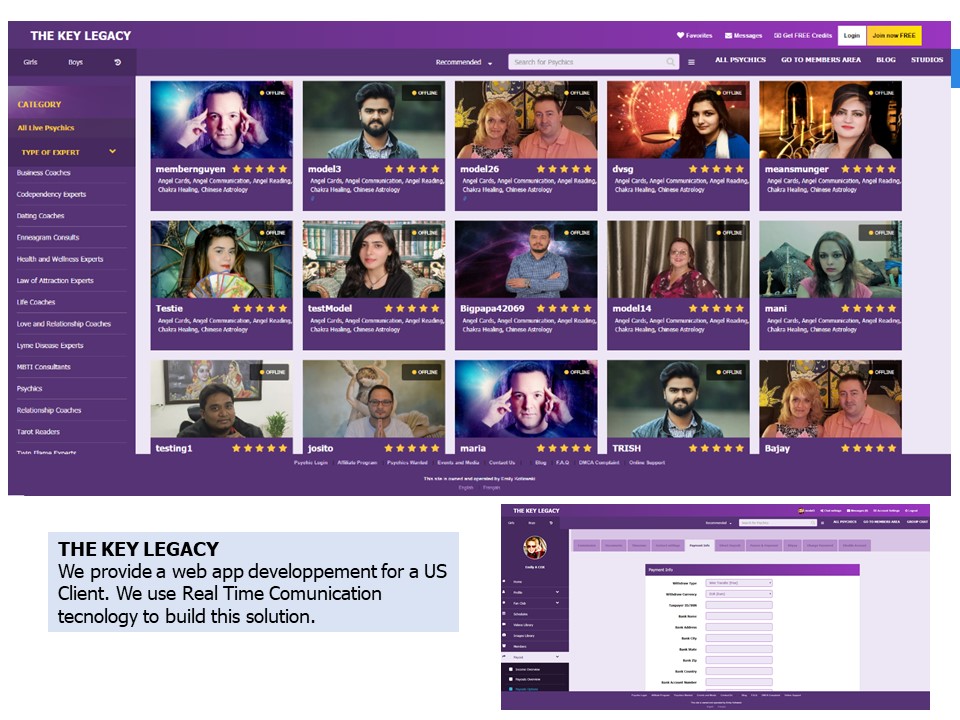The height and width of the screenshot is (720, 960).
Task: Click OFFLINE badge on mani card
Action: 880,233
